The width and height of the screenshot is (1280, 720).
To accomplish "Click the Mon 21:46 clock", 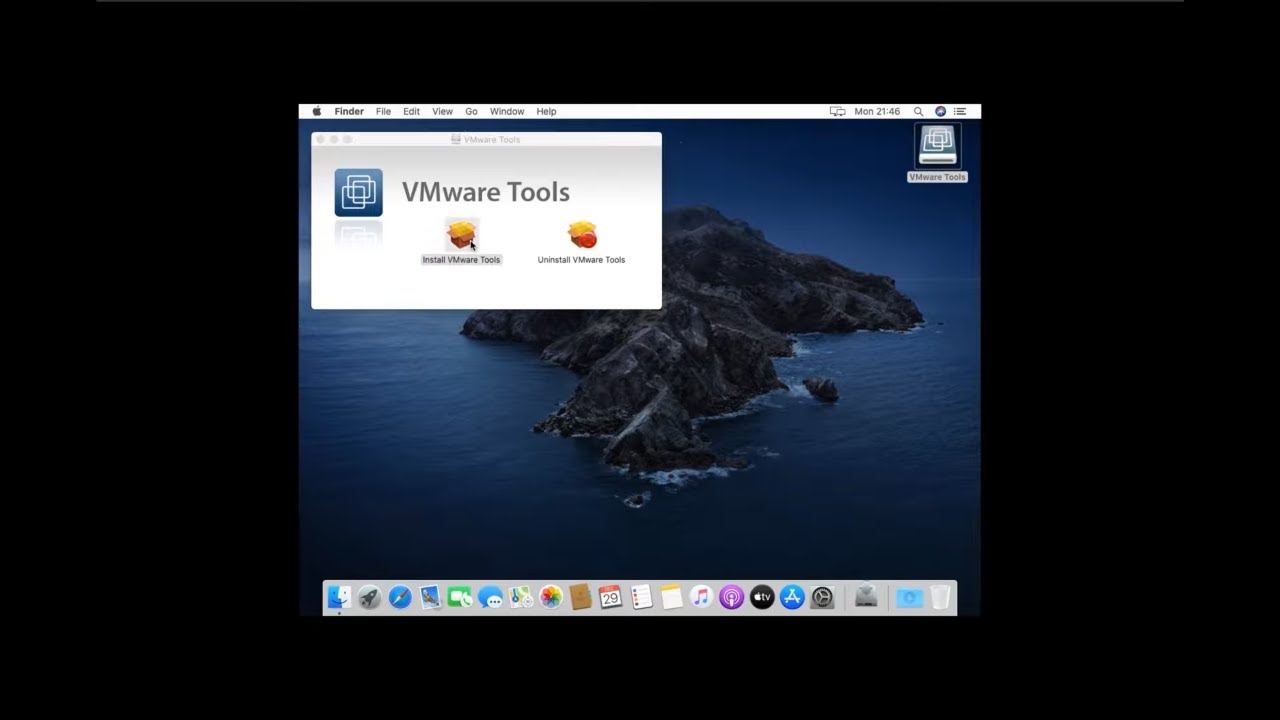I will tap(877, 111).
